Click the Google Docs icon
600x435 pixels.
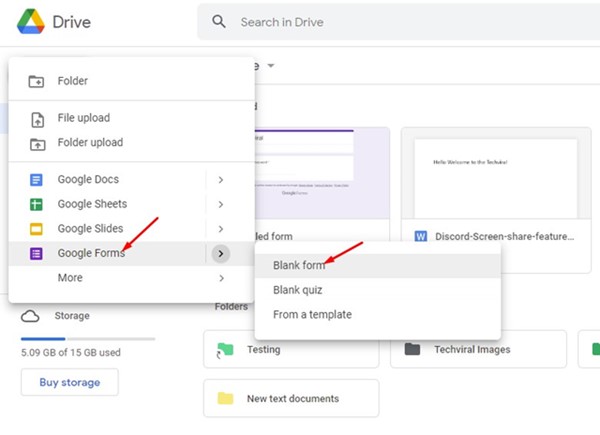tap(37, 180)
